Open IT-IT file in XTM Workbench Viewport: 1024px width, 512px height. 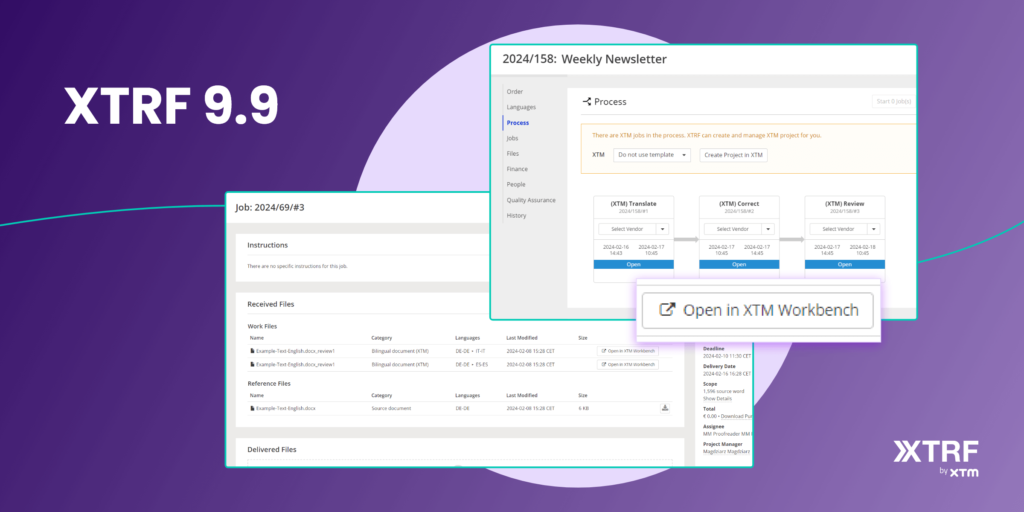(x=629, y=351)
